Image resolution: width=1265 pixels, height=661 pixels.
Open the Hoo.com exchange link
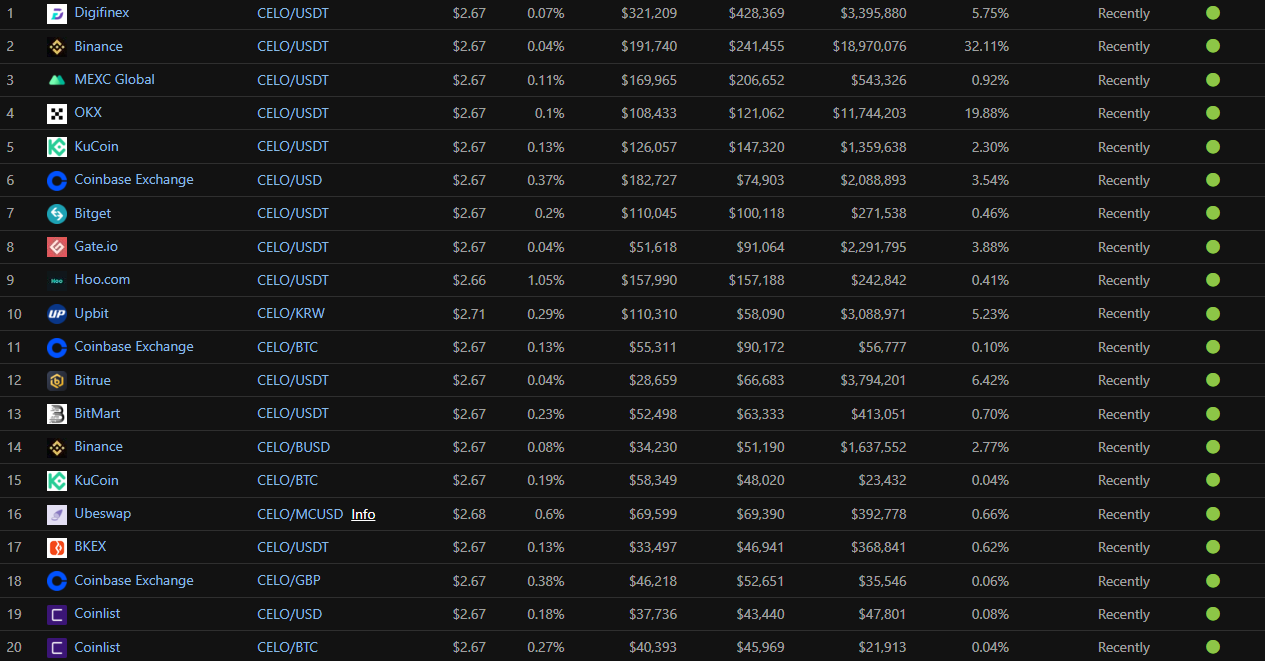102,279
